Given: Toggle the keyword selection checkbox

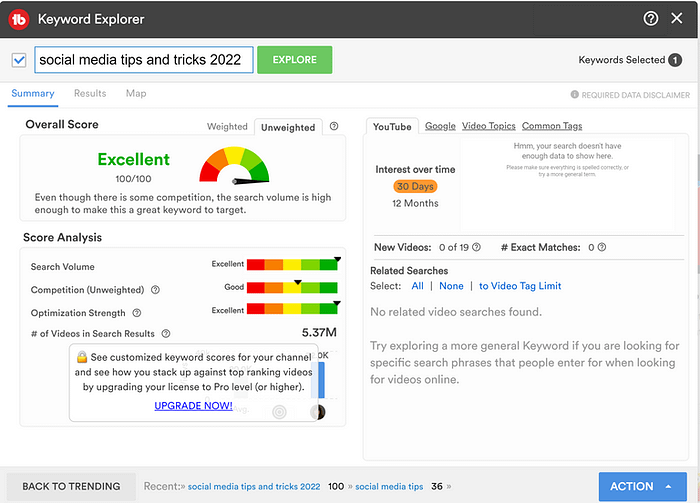Looking at the screenshot, I should pos(19,60).
